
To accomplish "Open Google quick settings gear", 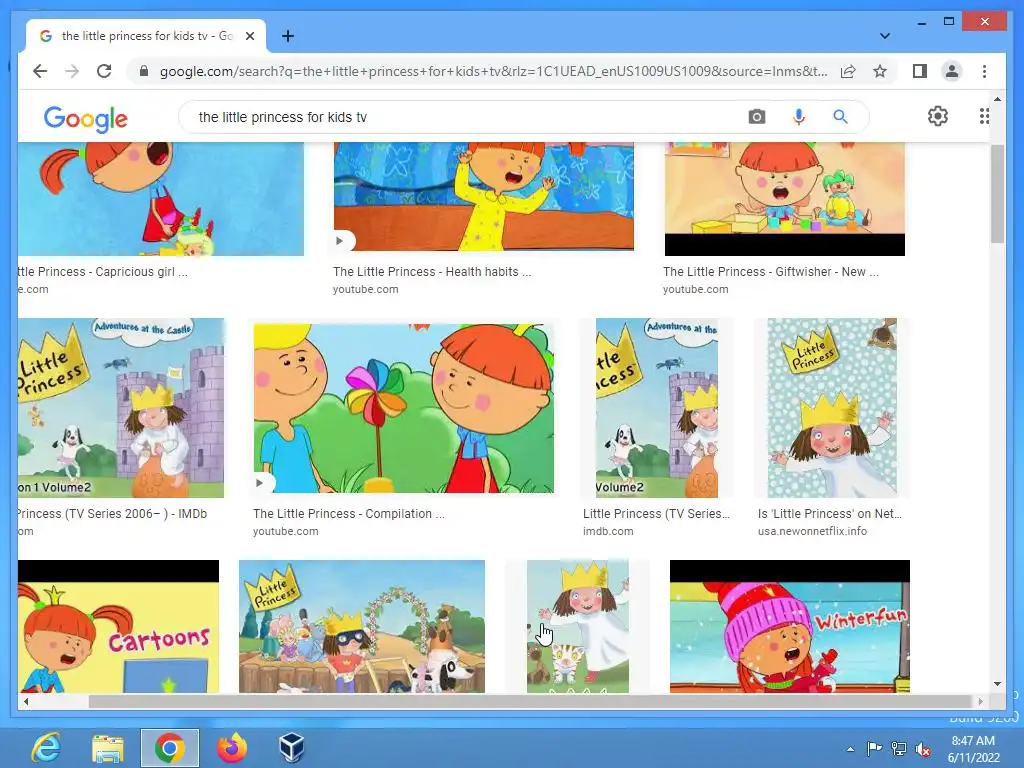I will click(x=938, y=116).
